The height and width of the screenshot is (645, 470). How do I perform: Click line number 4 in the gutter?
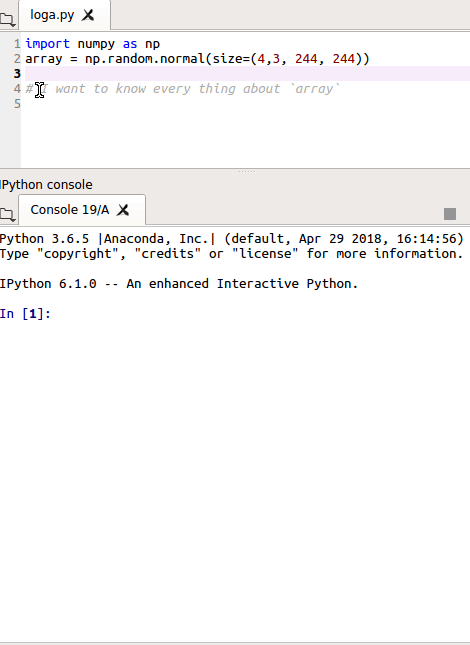[17, 88]
